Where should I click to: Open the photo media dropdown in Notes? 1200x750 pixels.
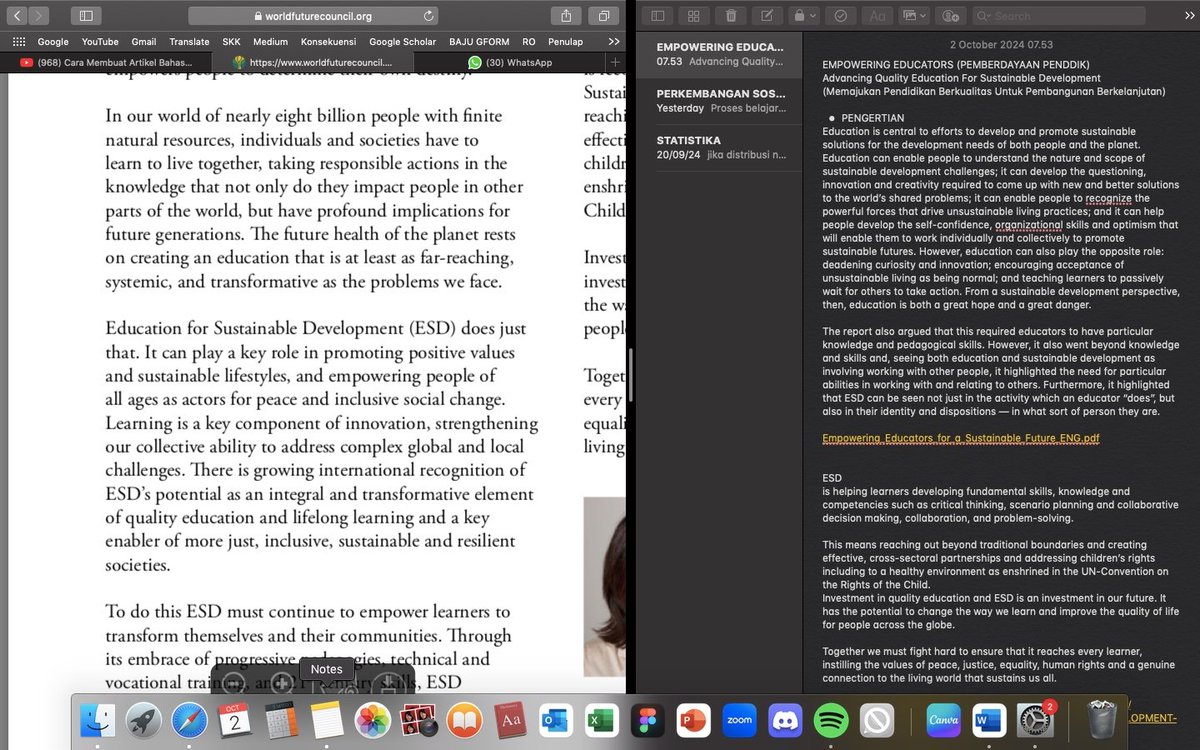pyautogui.click(x=914, y=16)
